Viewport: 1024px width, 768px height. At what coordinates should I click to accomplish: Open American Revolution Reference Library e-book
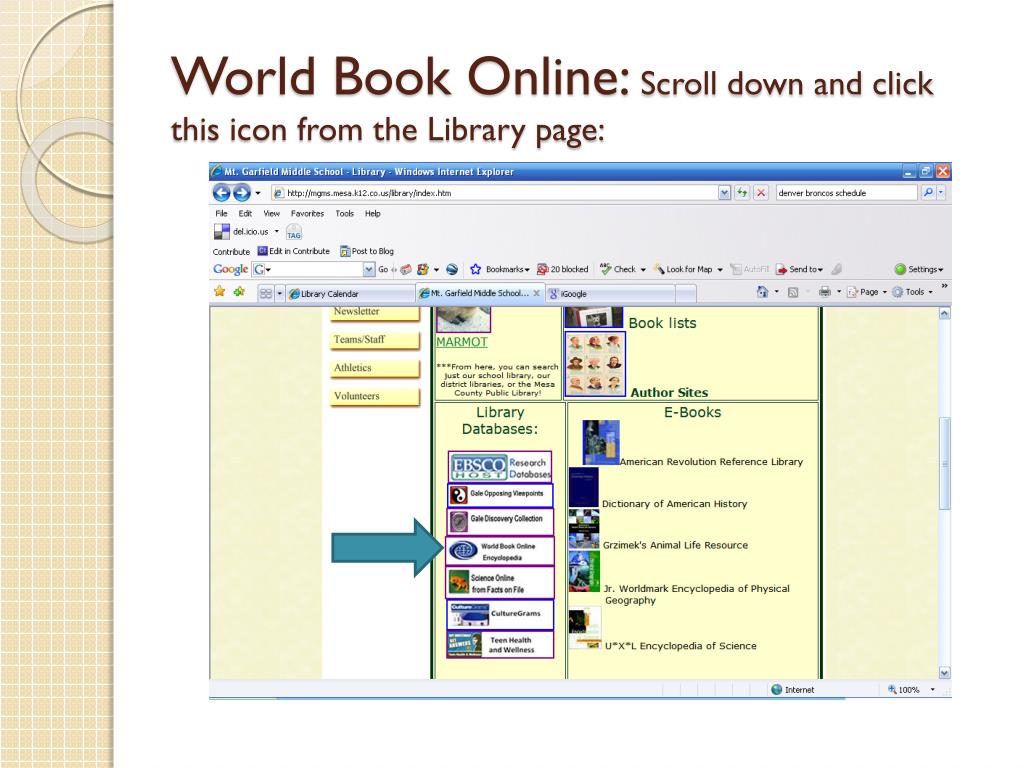click(x=711, y=462)
